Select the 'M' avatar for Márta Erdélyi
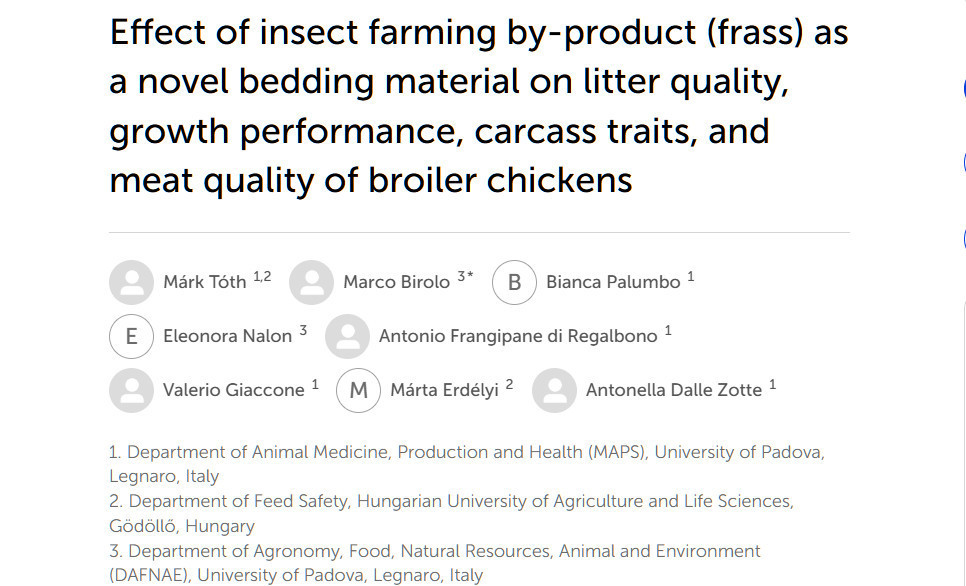Screen dimensions: 966x586 click(359, 390)
